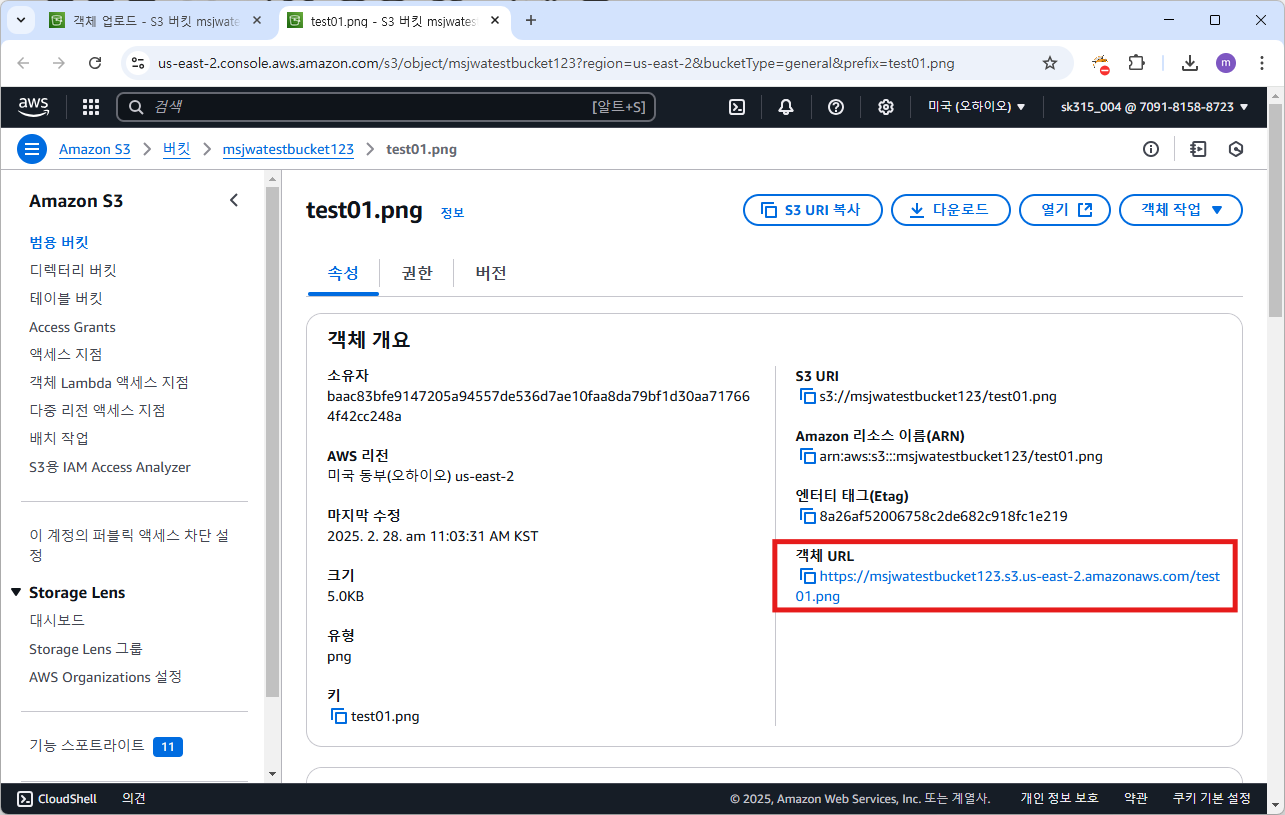Open the object URL link
The height and width of the screenshot is (815, 1285).
1008,586
